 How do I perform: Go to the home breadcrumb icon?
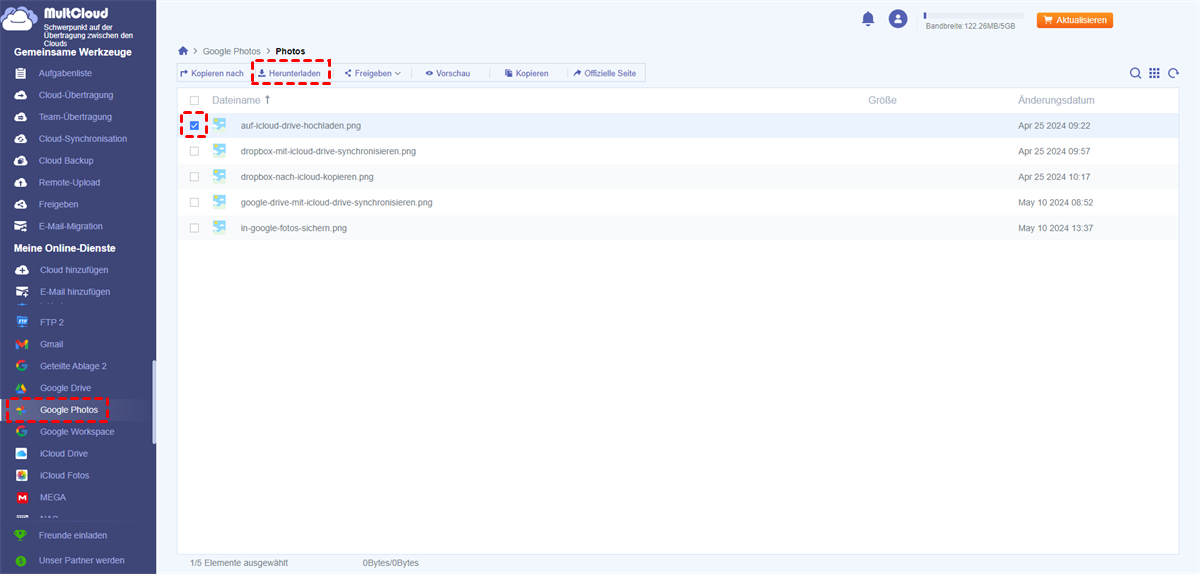coord(183,50)
